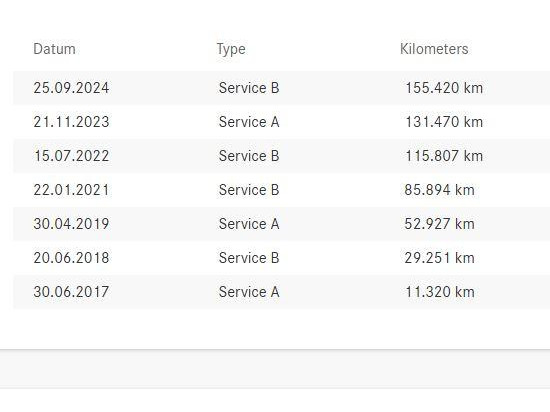Click the Type column header
Viewport: 550px width, 412px height.
[231, 49]
